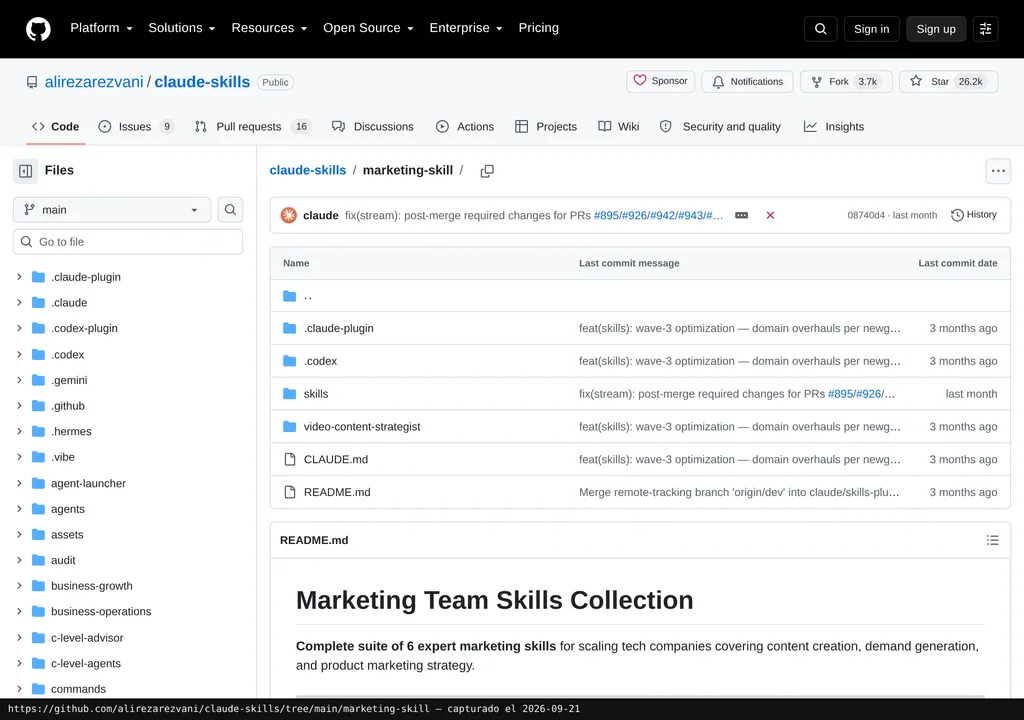Open the Discussions tab
This screenshot has height=720, width=1024.
pos(373,127)
